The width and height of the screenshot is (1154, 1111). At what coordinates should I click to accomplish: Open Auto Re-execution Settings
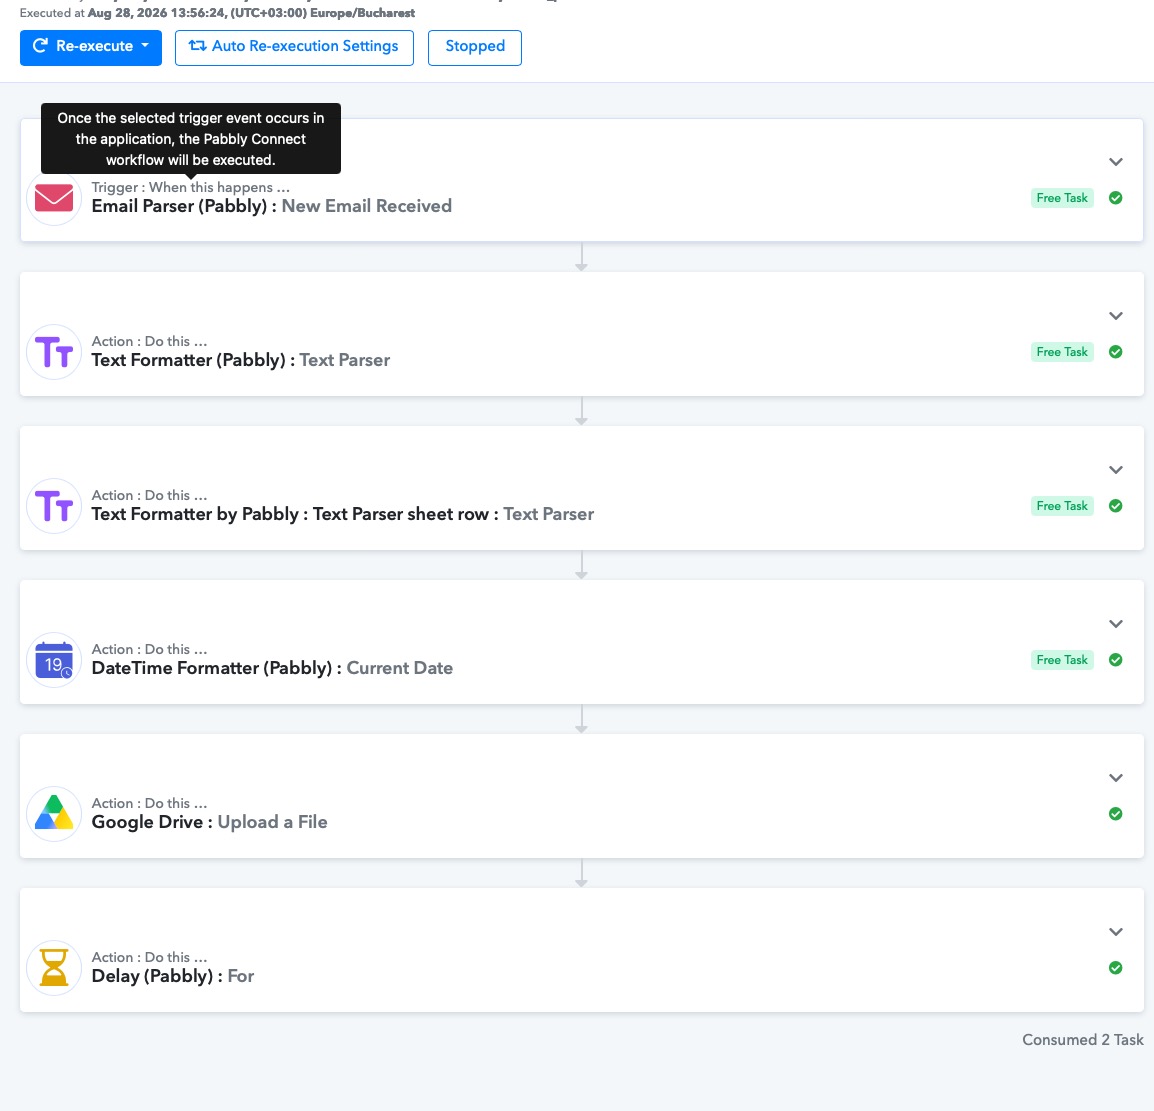(x=294, y=48)
